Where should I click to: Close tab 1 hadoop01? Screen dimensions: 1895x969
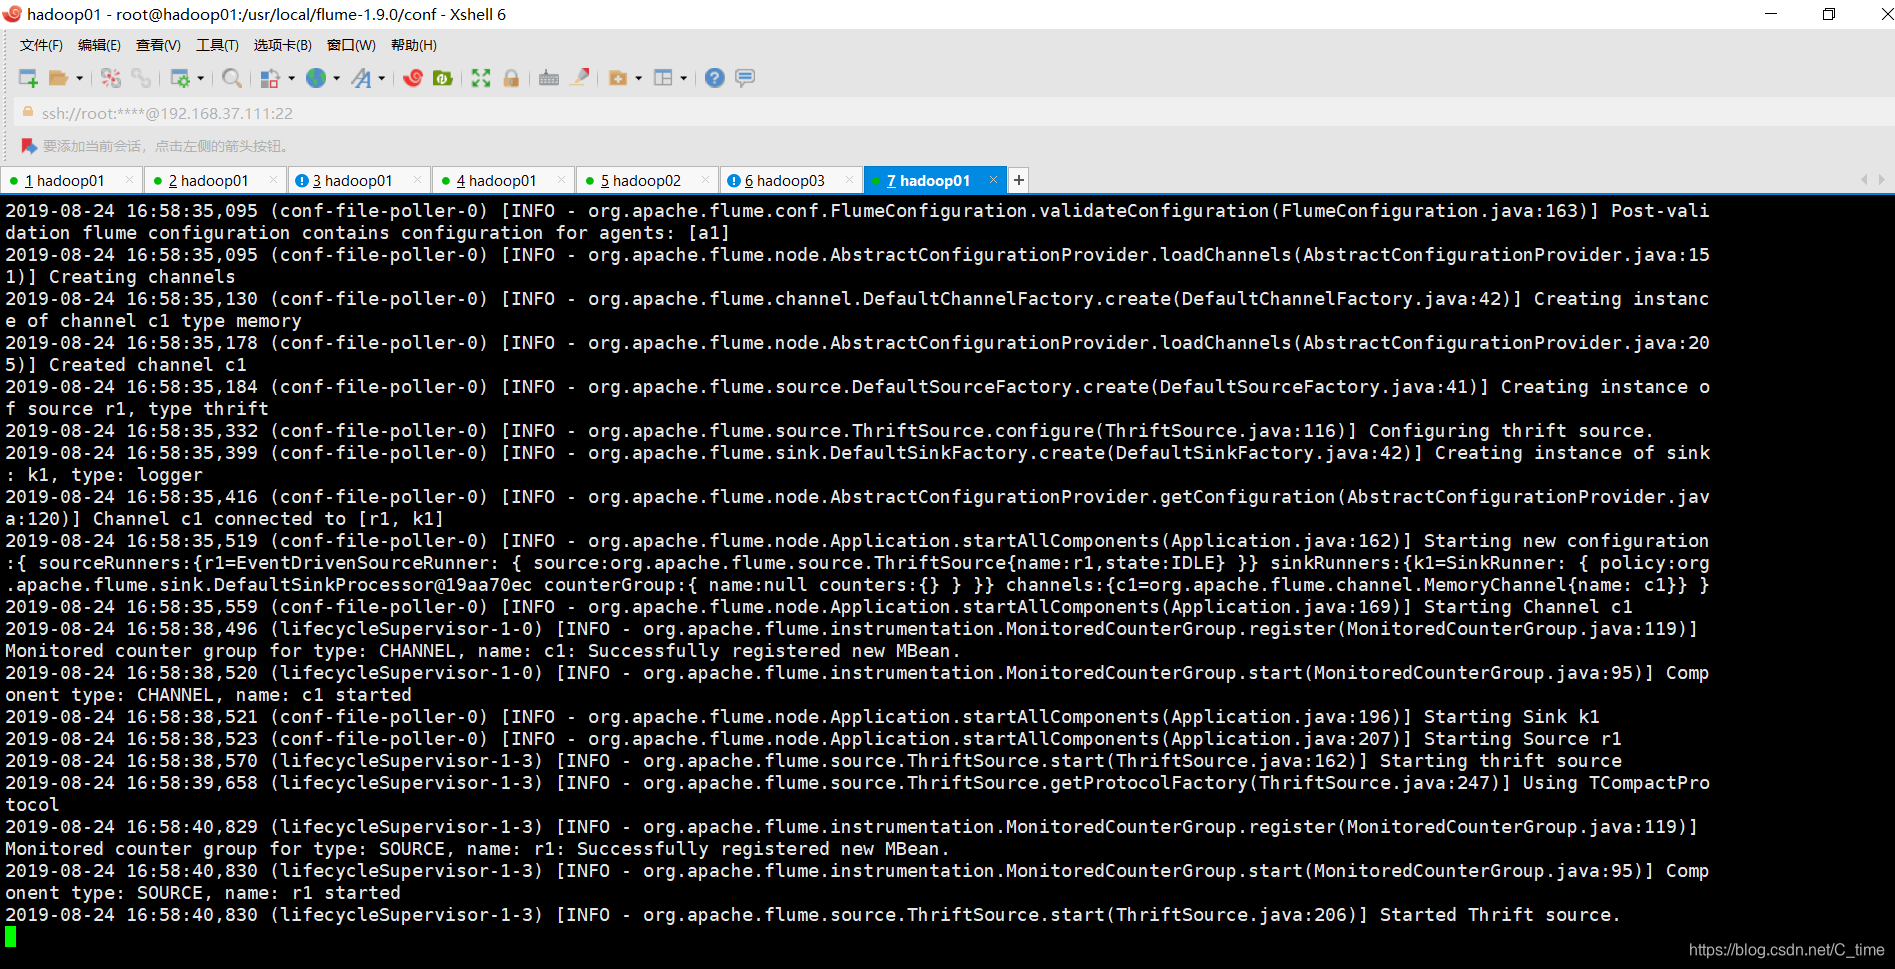click(x=129, y=180)
